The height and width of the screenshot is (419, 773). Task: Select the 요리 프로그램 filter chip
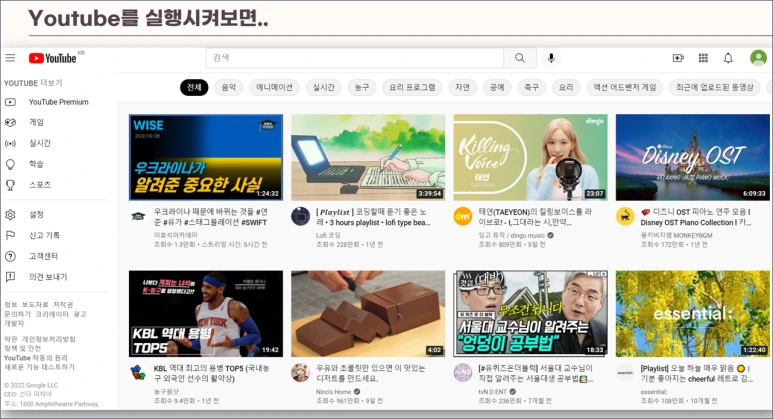click(x=412, y=87)
